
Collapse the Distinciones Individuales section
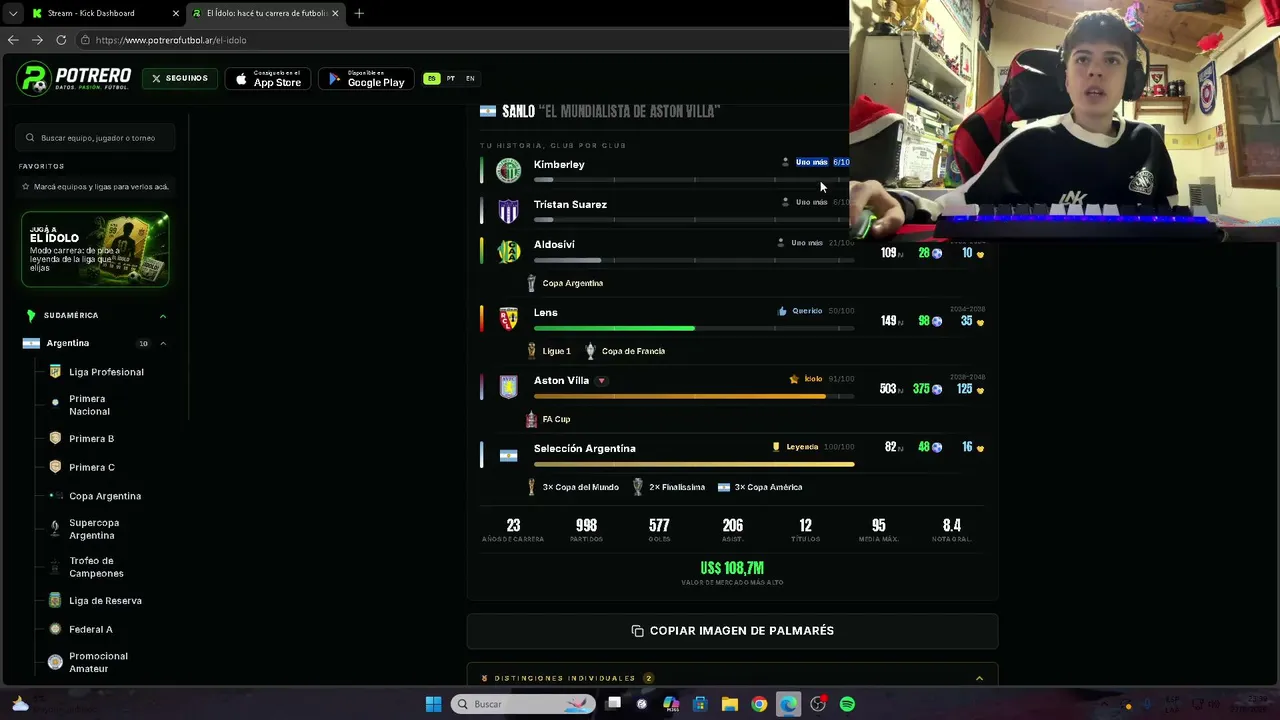click(979, 678)
